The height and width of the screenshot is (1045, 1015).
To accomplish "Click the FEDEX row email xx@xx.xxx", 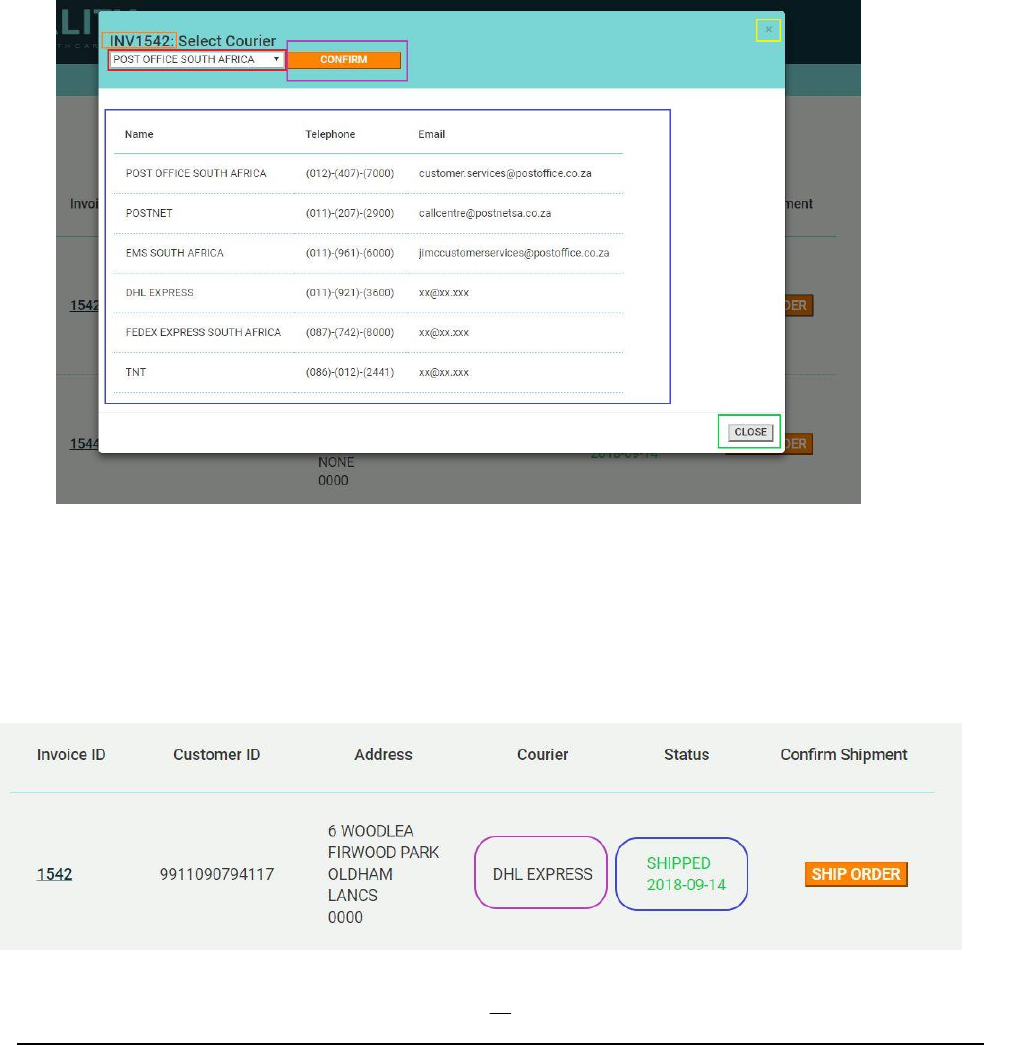I will [444, 332].
